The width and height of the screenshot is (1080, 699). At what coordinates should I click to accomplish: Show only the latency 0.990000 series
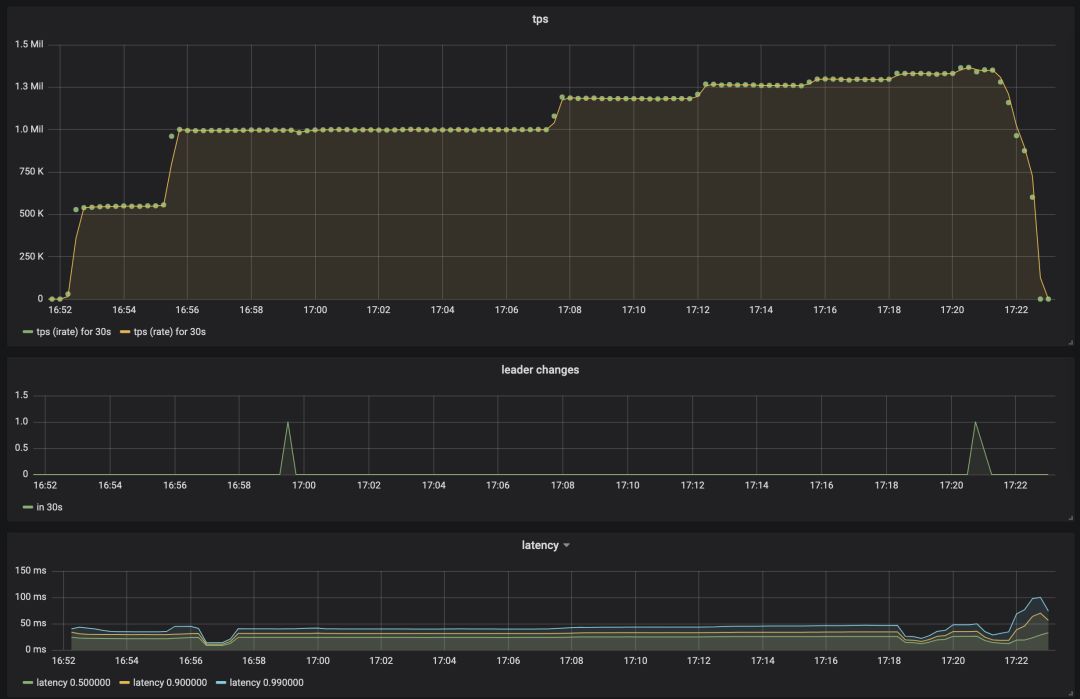click(266, 682)
